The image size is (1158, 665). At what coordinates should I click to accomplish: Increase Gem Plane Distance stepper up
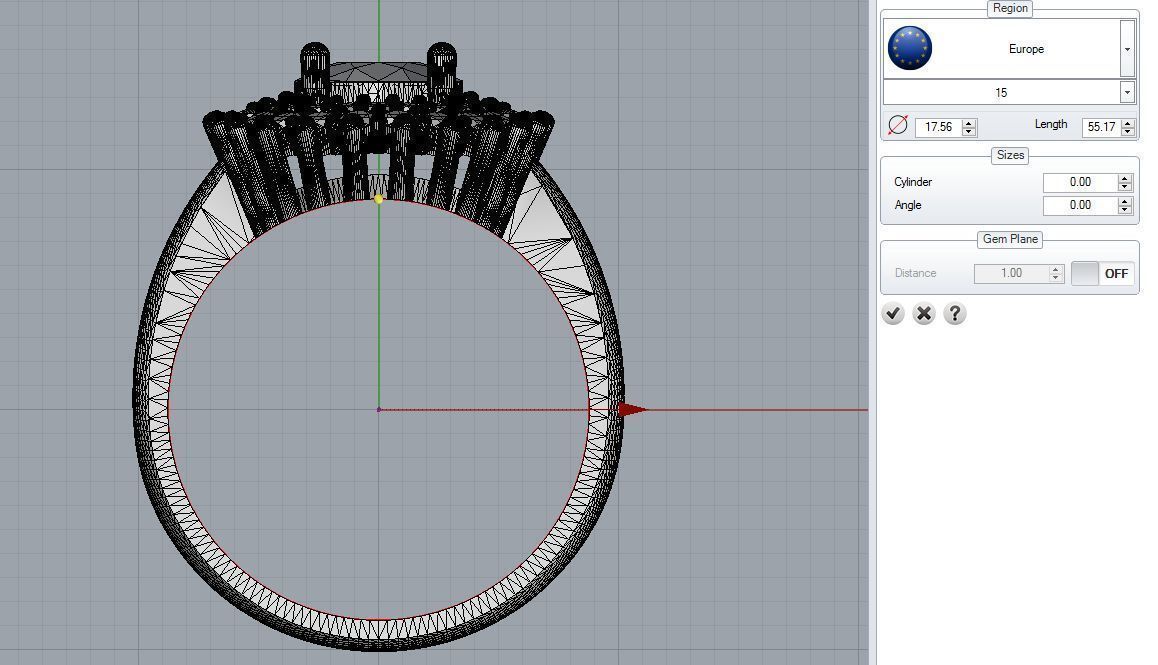[x=1056, y=269]
